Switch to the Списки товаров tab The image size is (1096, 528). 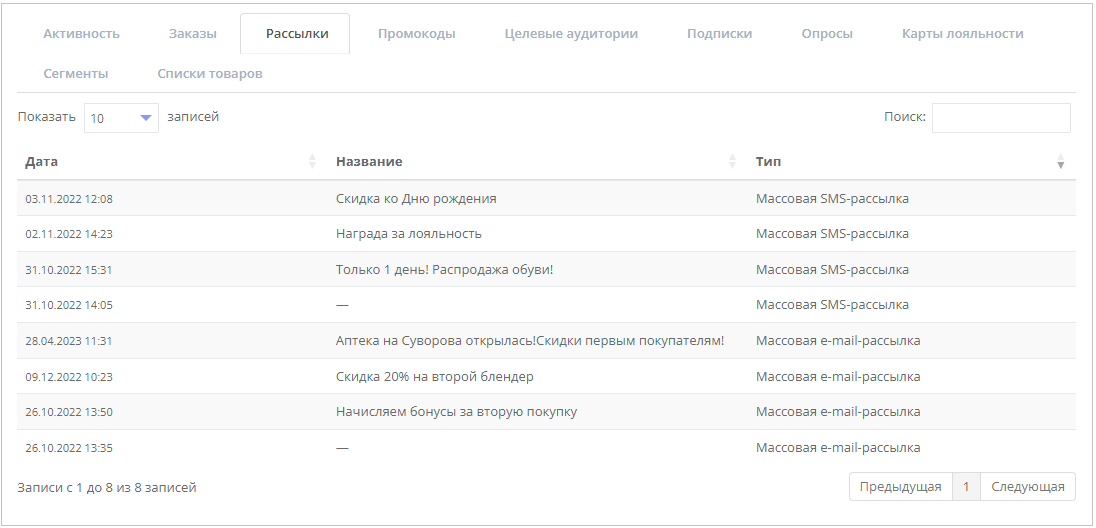pyautogui.click(x=210, y=73)
